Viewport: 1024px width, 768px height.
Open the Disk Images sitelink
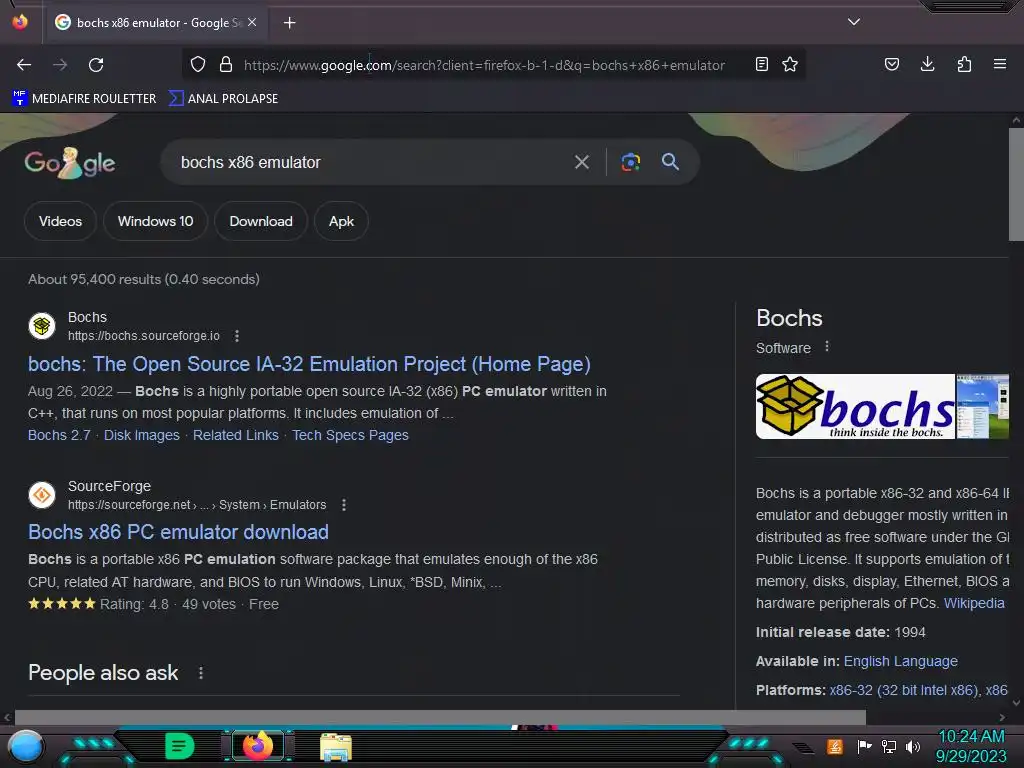click(142, 435)
